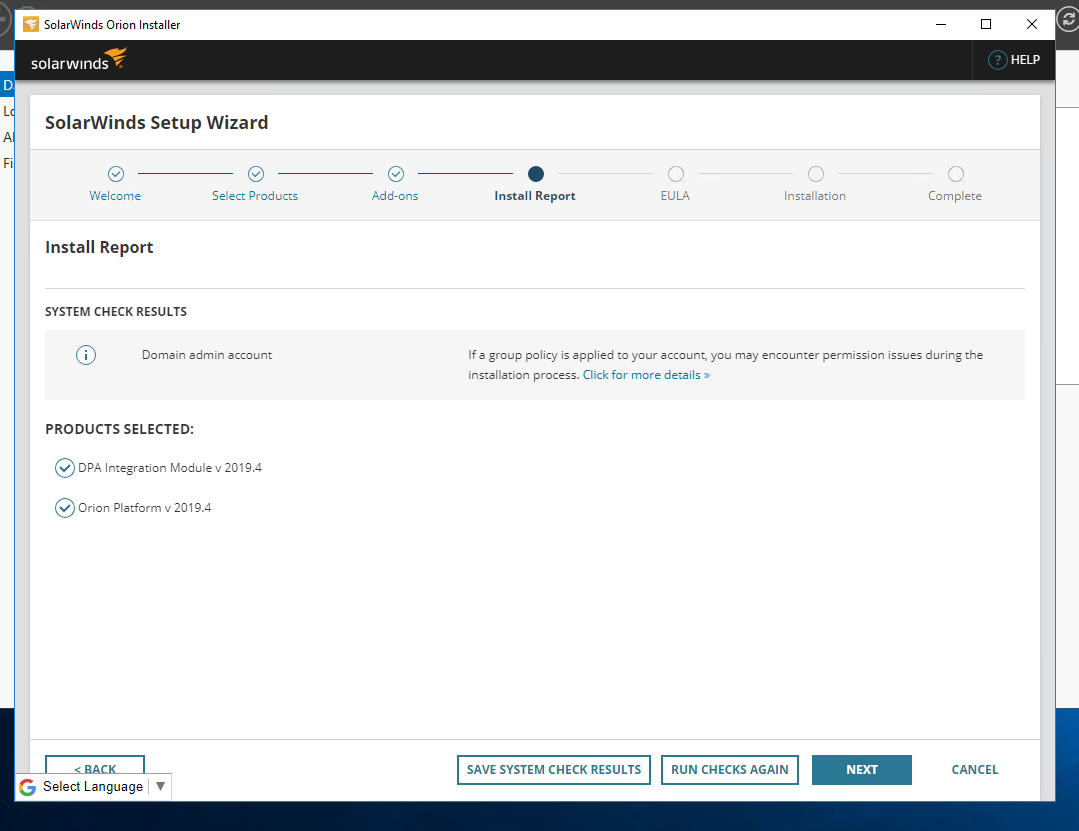Open the Help question mark icon

[x=997, y=60]
